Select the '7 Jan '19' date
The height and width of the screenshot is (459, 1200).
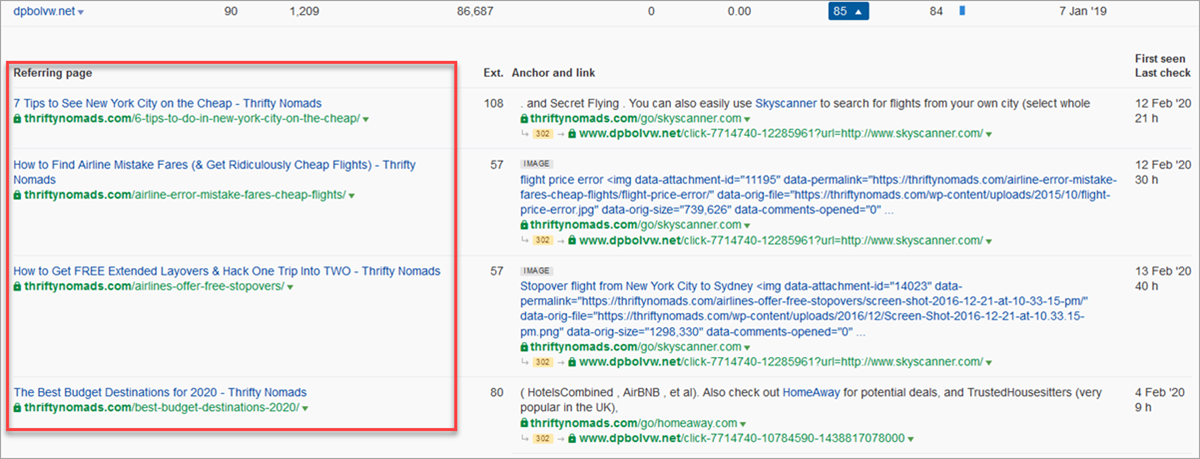pyautogui.click(x=1084, y=11)
